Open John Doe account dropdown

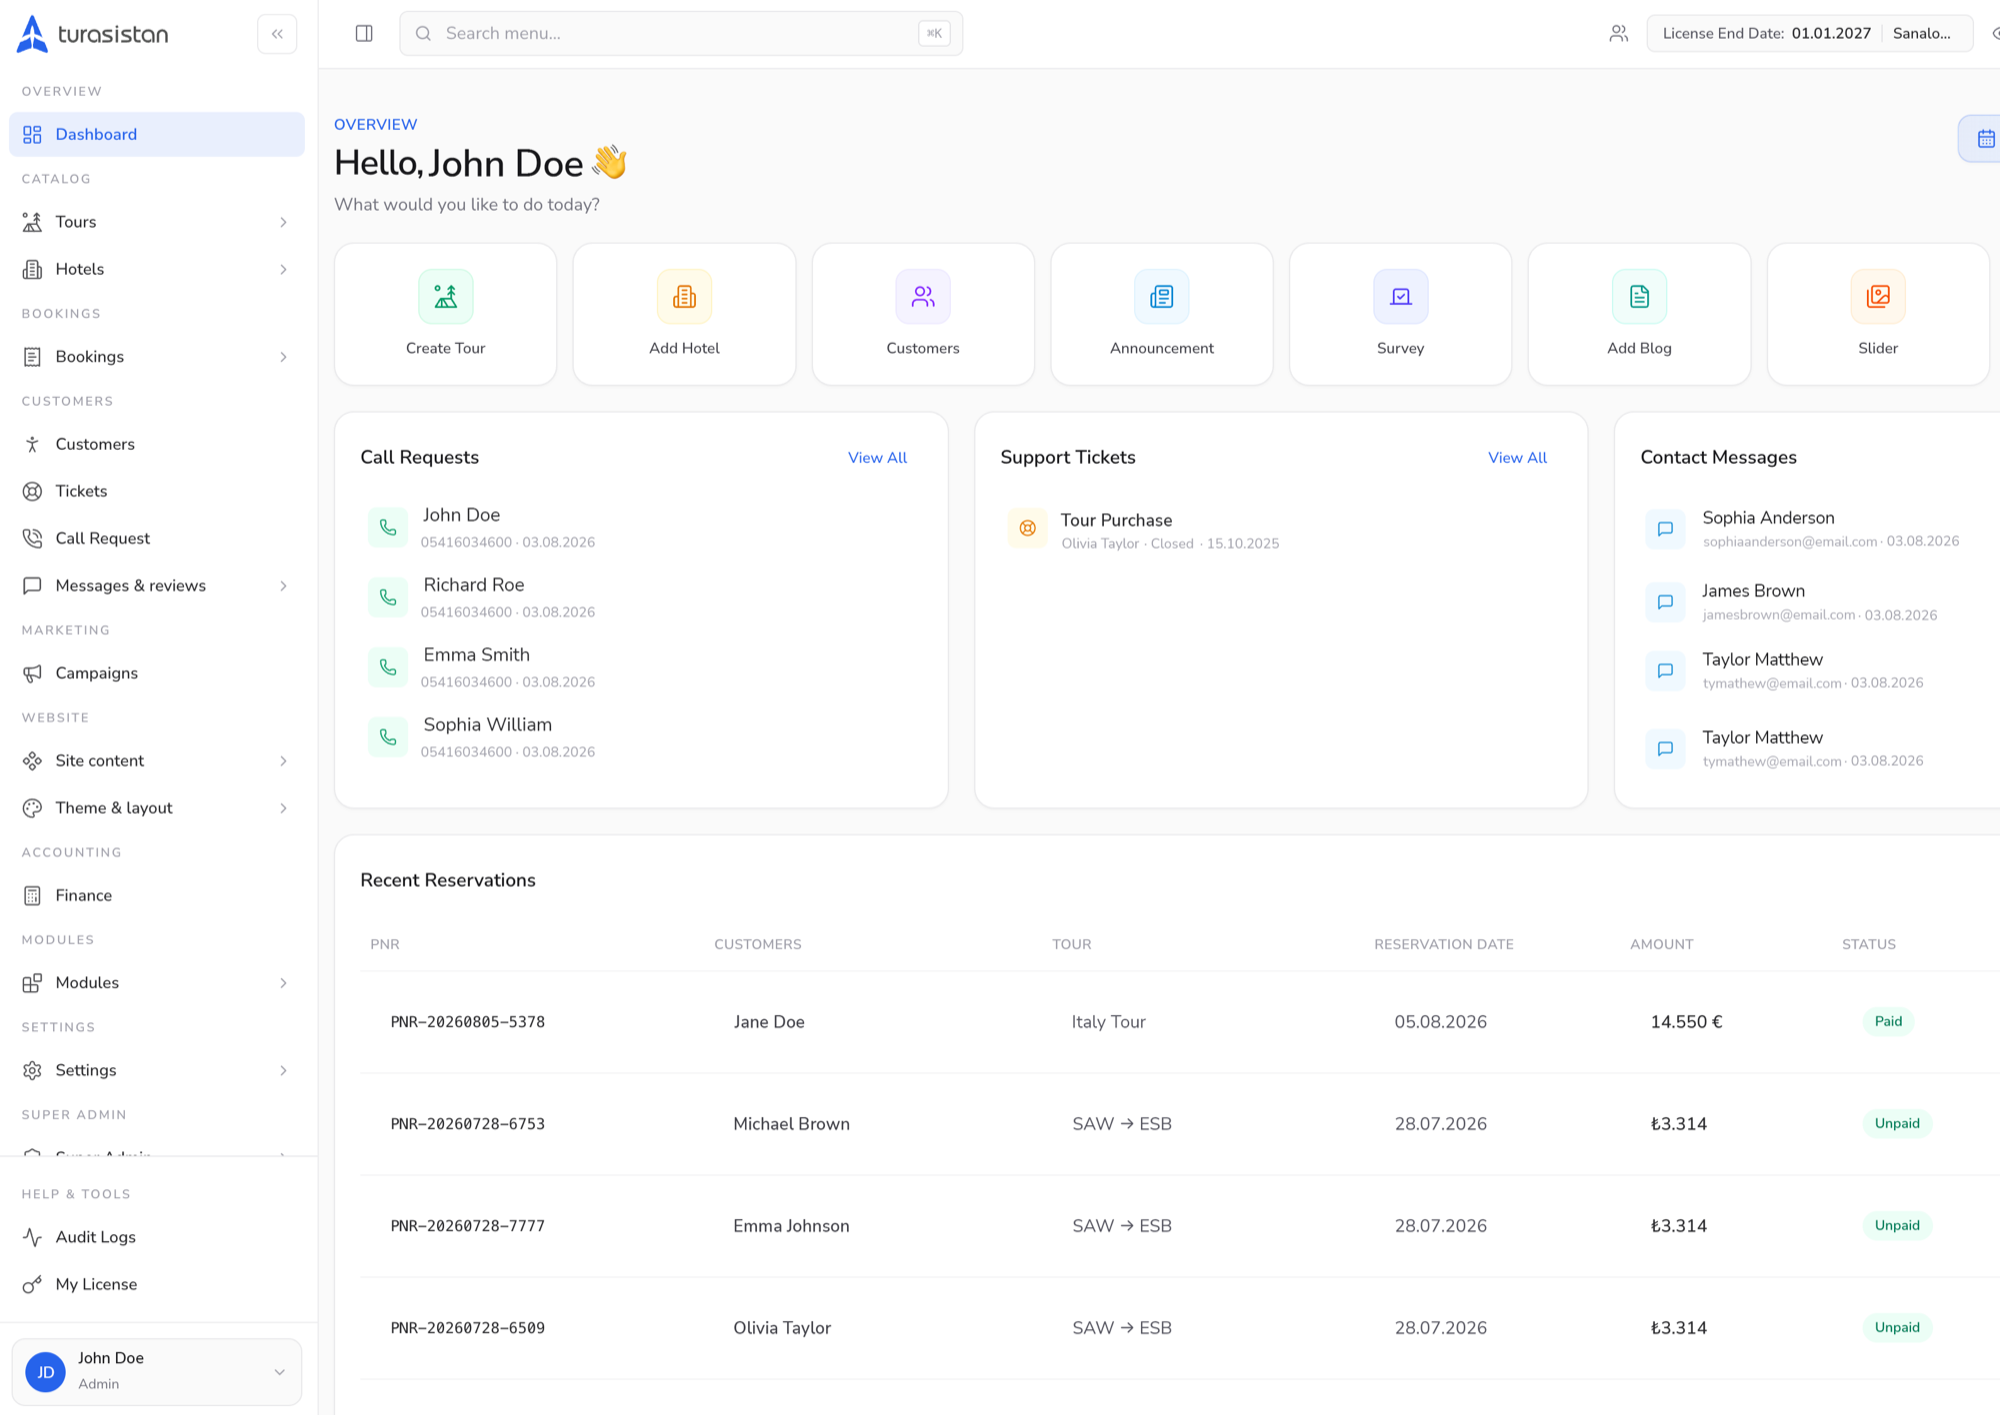157,1371
